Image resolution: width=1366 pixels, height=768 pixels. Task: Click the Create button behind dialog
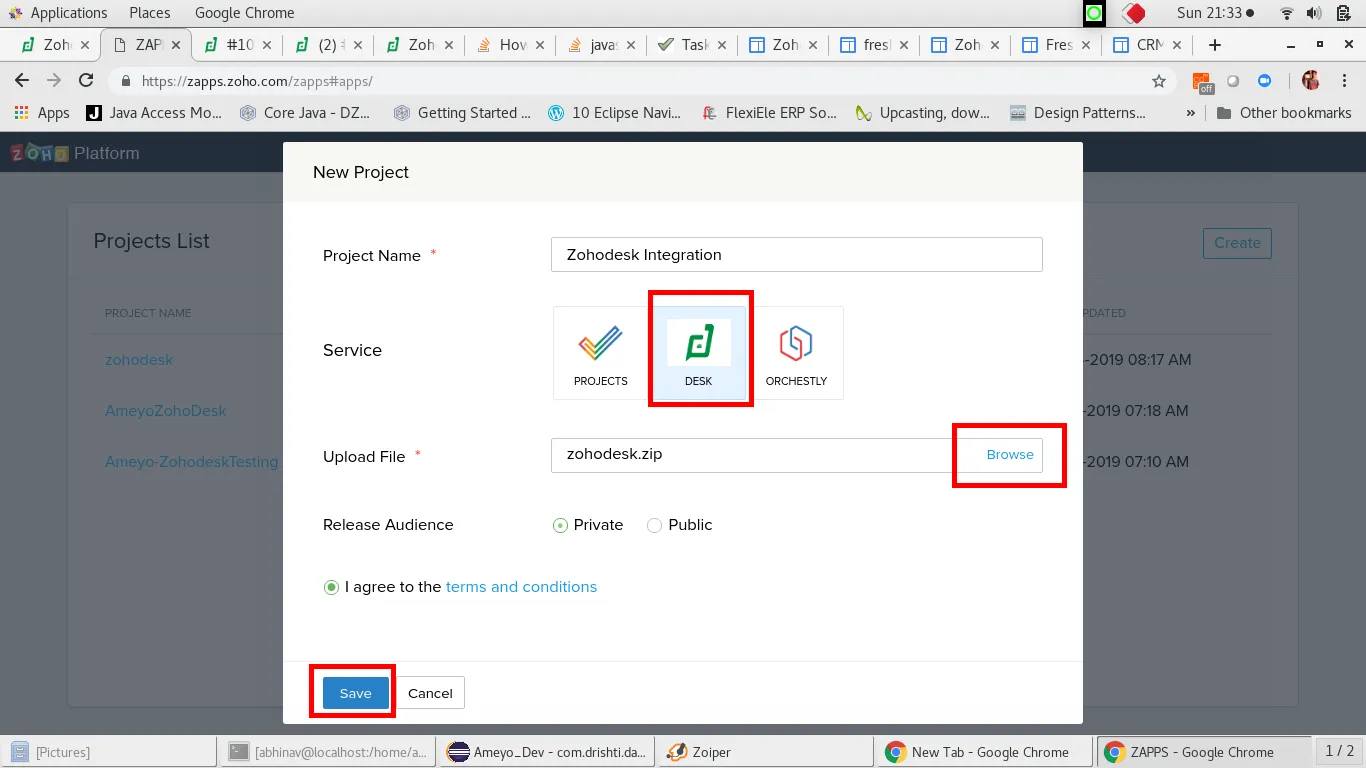pyautogui.click(x=1237, y=243)
